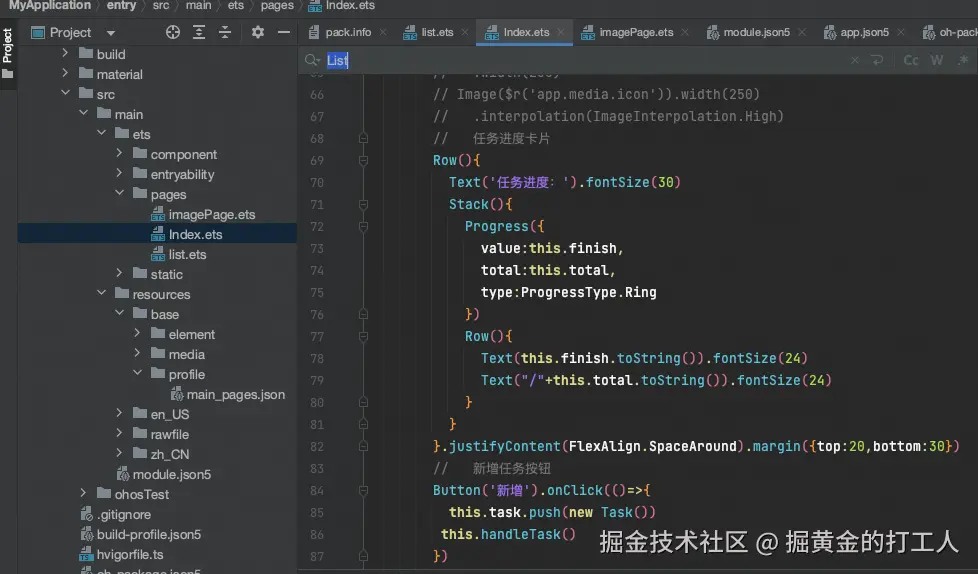Screen dimensions: 978x574
Task: Close the pack.info tab
Action: 383,32
